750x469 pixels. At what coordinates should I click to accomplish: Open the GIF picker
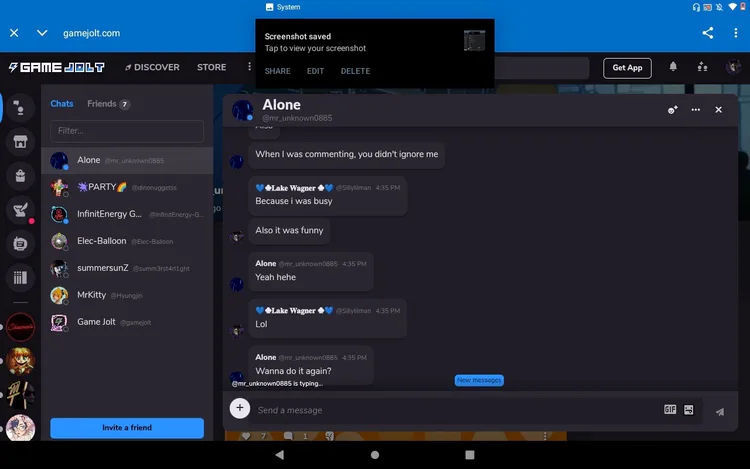[670, 409]
